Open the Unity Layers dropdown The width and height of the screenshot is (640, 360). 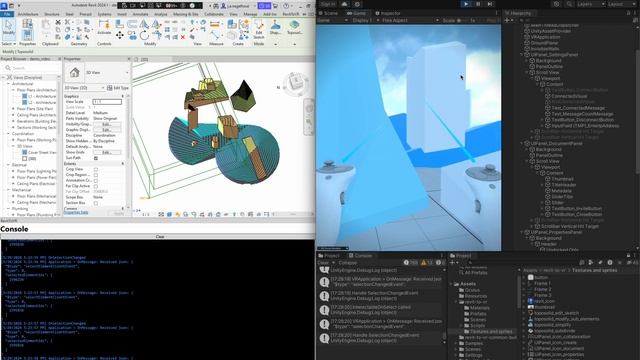591,4
